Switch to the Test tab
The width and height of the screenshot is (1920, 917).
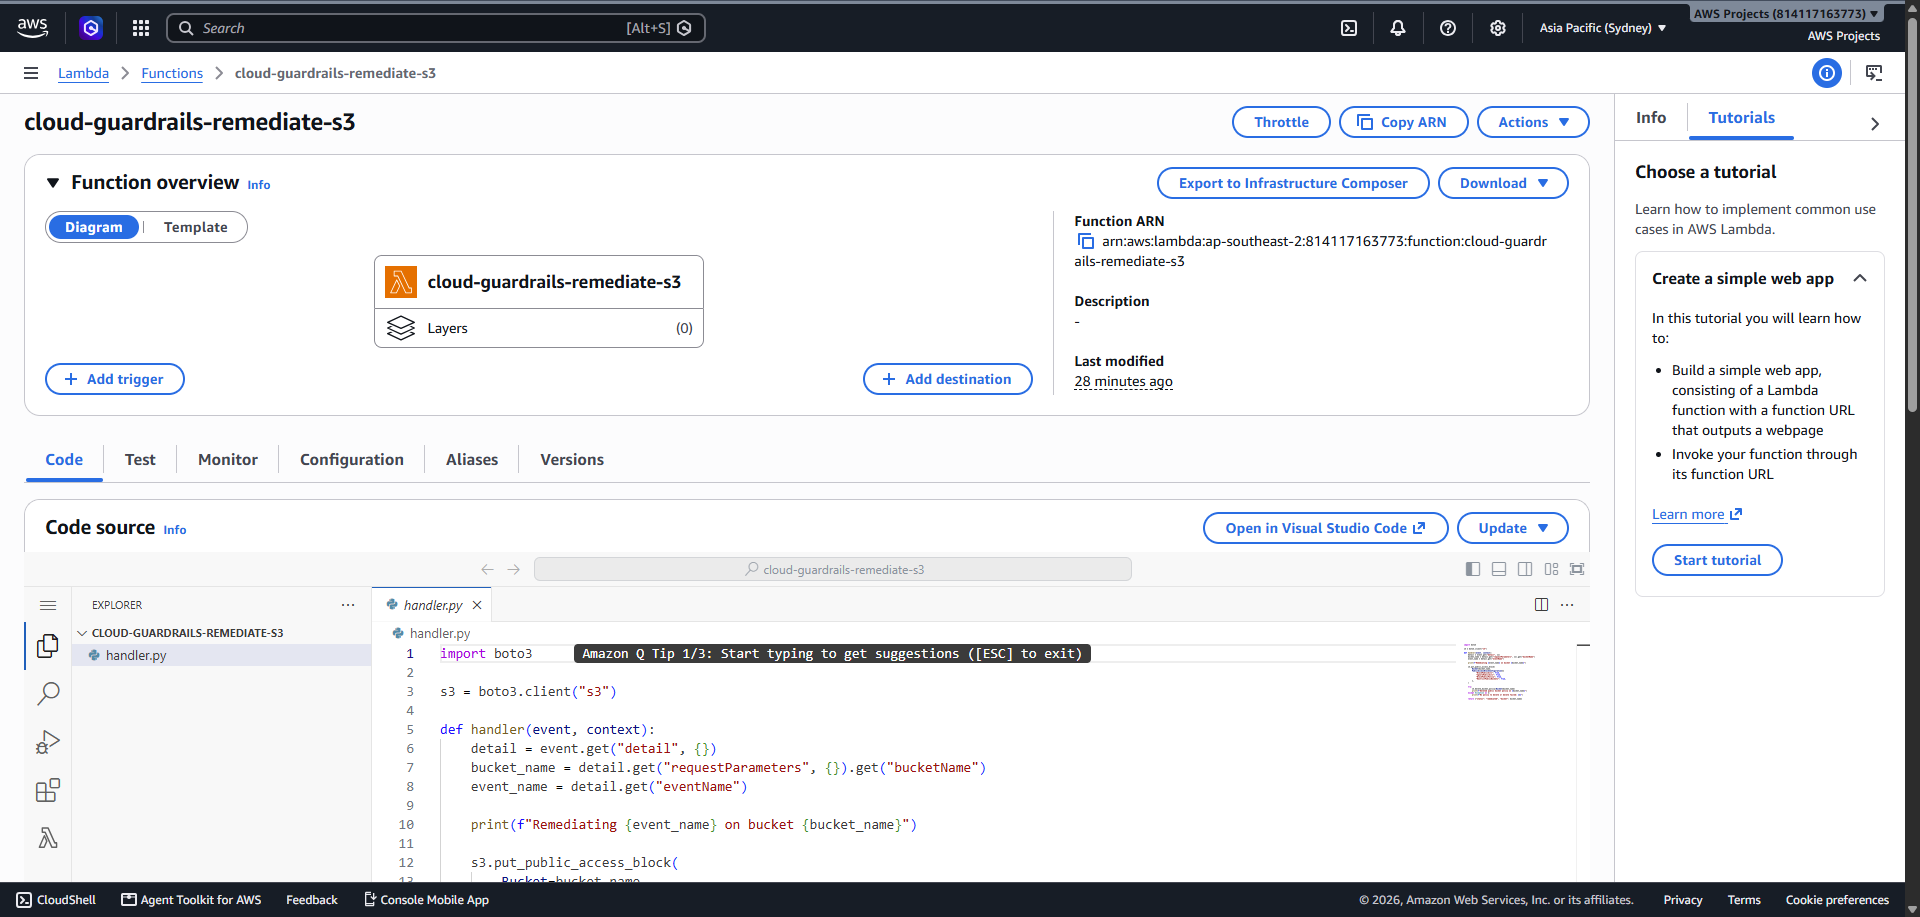(140, 459)
